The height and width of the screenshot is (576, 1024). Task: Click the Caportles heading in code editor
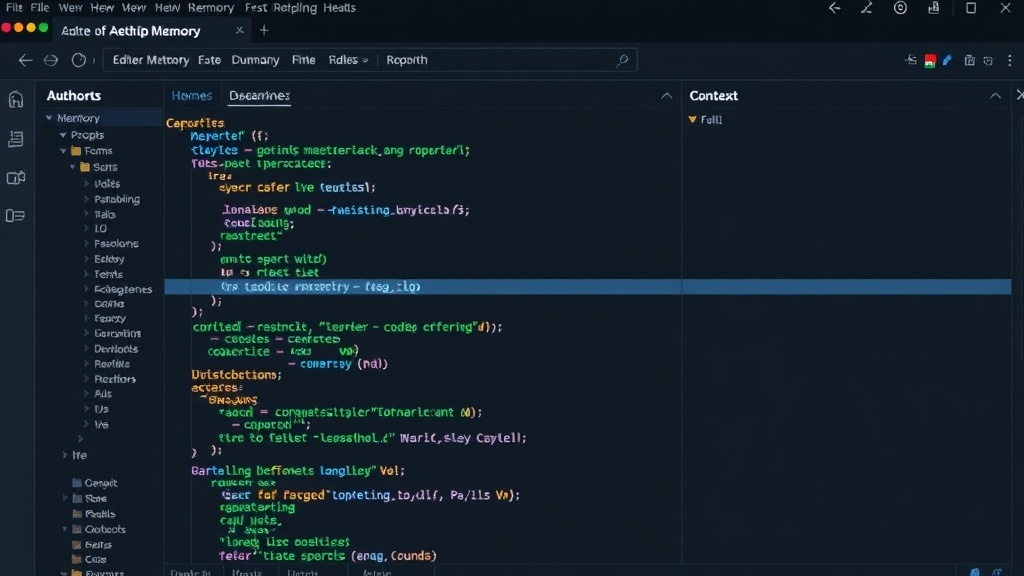(195, 123)
